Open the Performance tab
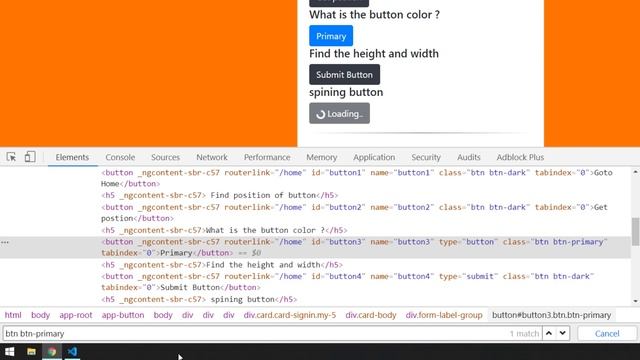640x360 pixels. click(x=267, y=157)
